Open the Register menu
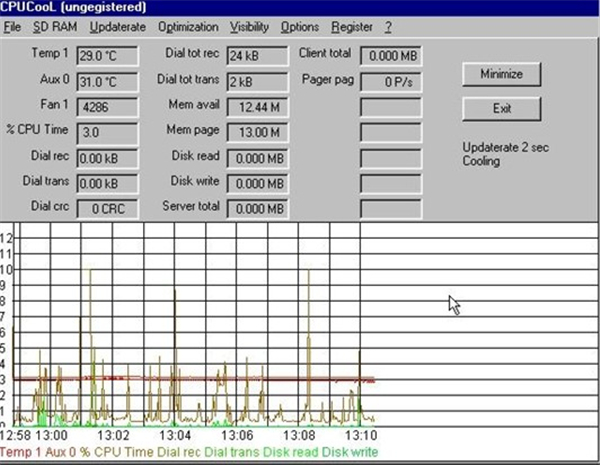This screenshot has height=465, width=600. pyautogui.click(x=352, y=26)
